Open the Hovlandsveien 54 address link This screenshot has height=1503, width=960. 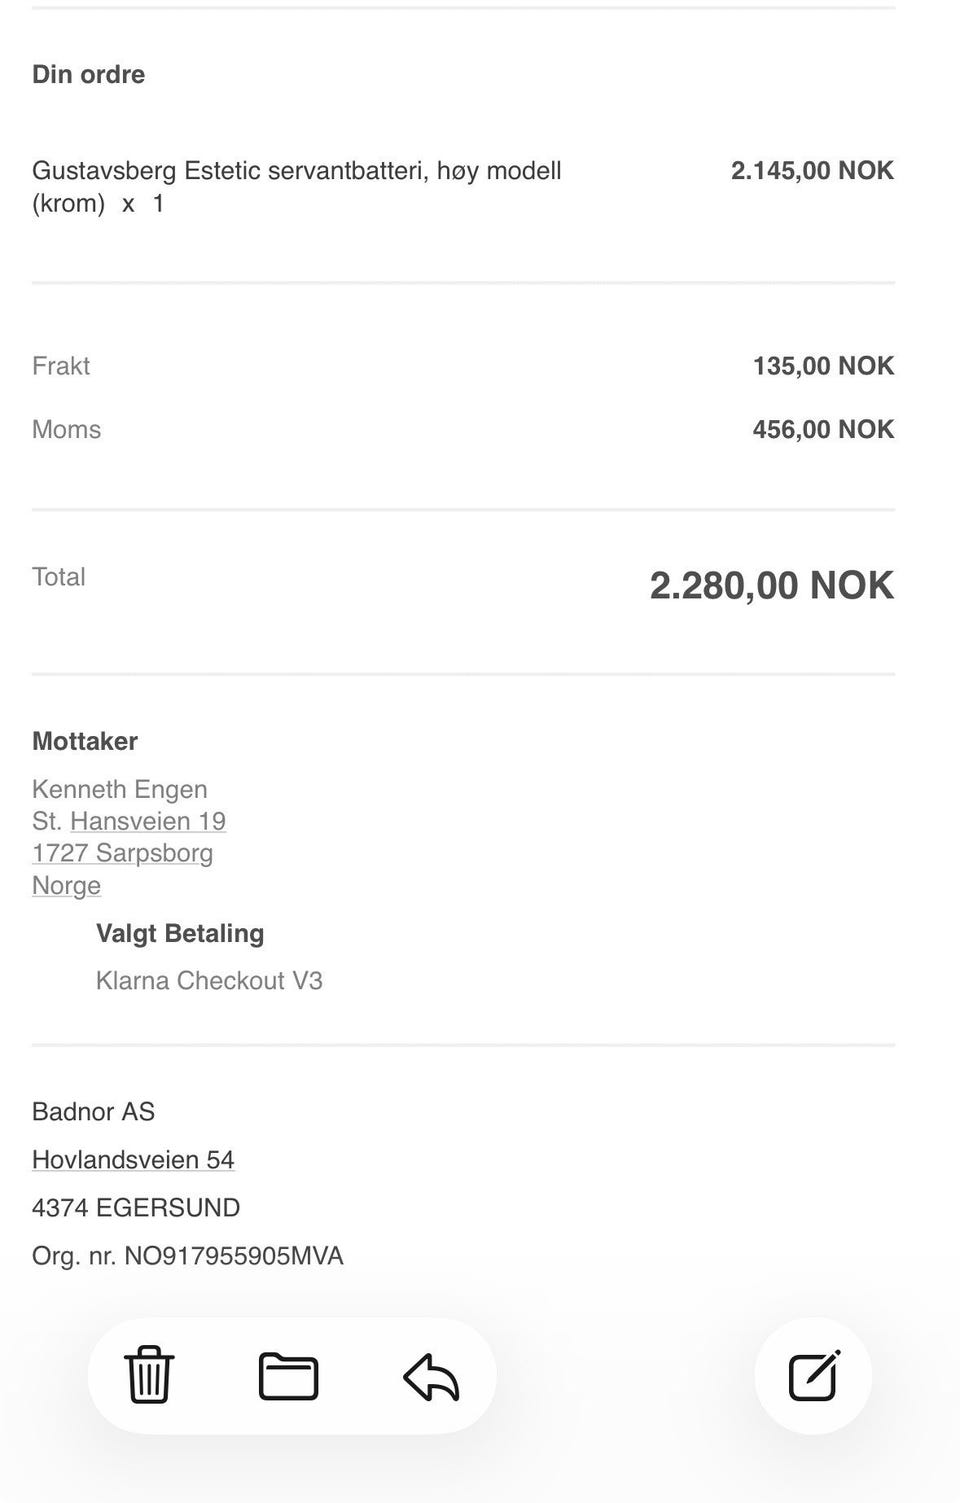[x=133, y=1160]
